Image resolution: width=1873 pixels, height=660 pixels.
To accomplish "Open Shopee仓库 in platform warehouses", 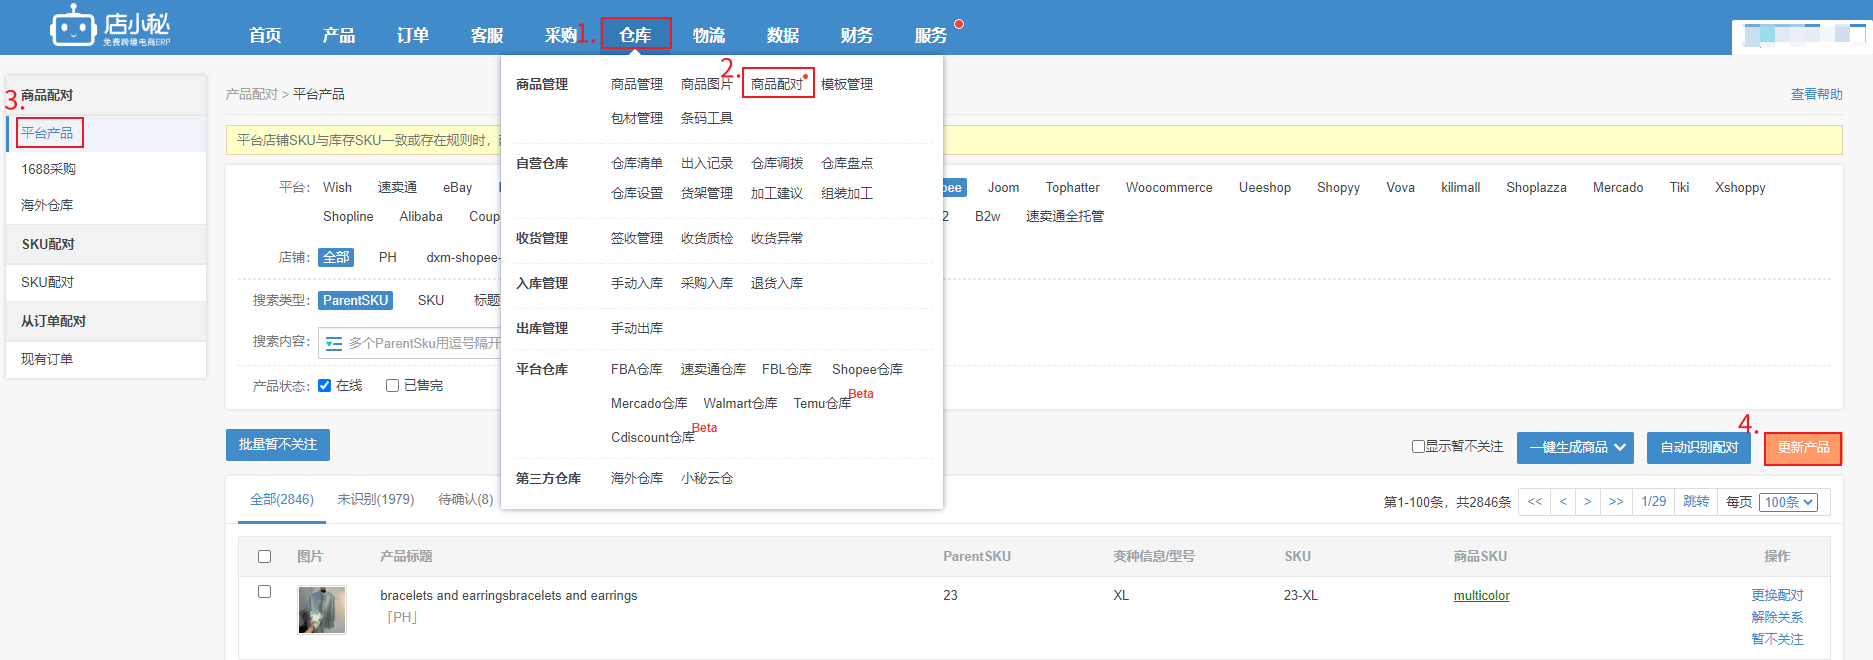I will (x=867, y=369).
